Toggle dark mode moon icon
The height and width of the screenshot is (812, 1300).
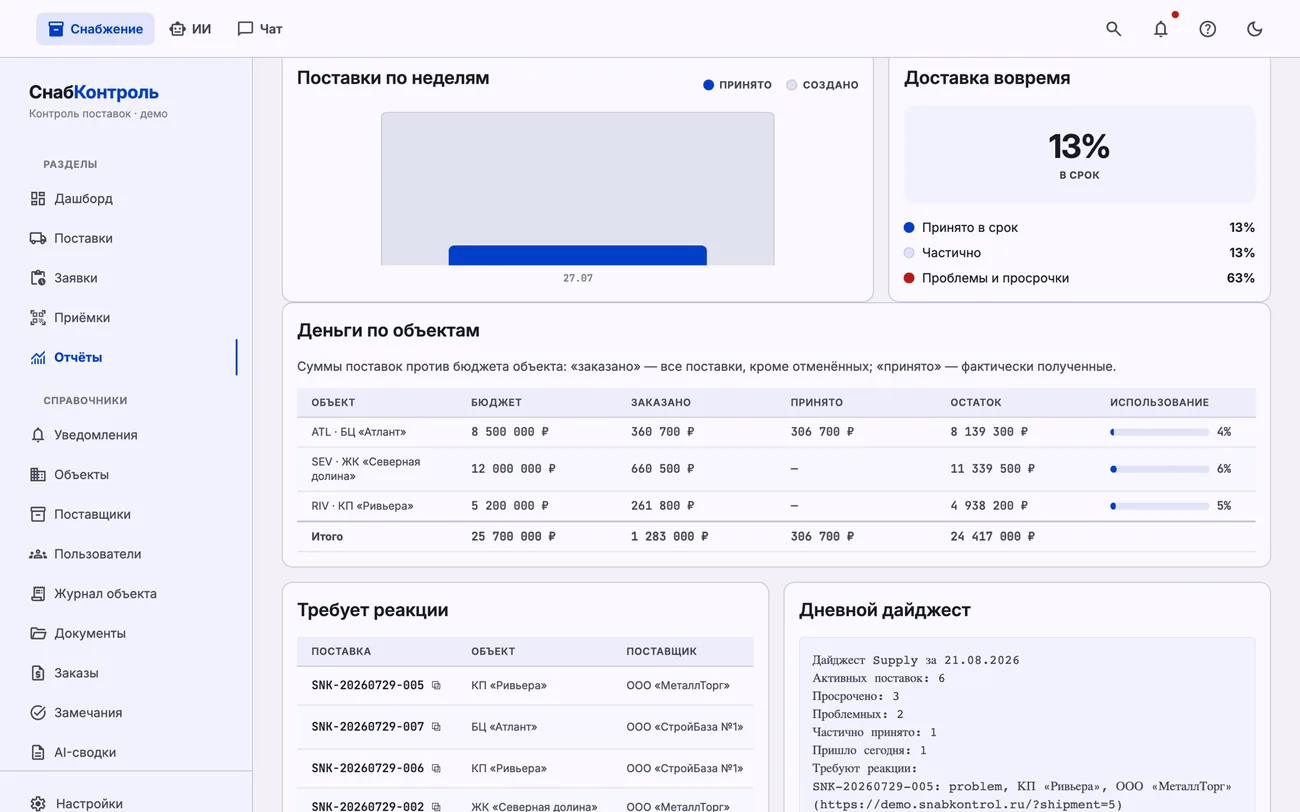coord(1254,29)
